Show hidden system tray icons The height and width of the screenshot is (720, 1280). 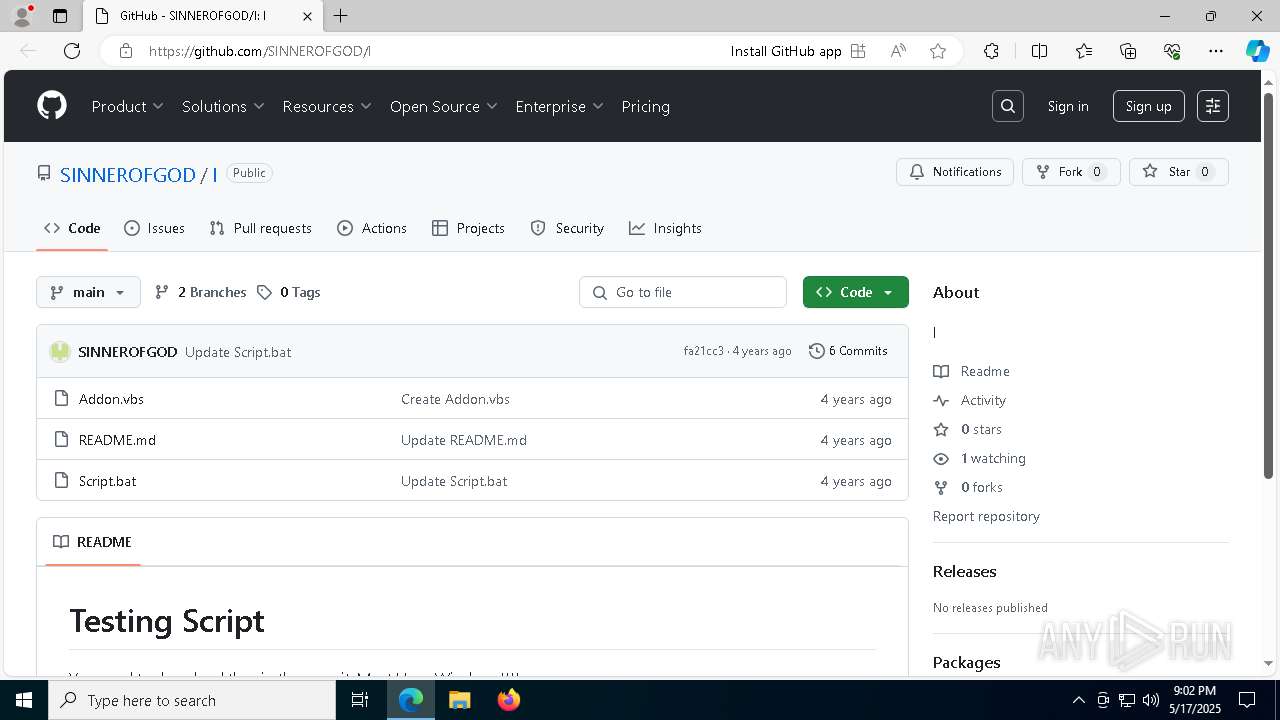[x=1078, y=700]
